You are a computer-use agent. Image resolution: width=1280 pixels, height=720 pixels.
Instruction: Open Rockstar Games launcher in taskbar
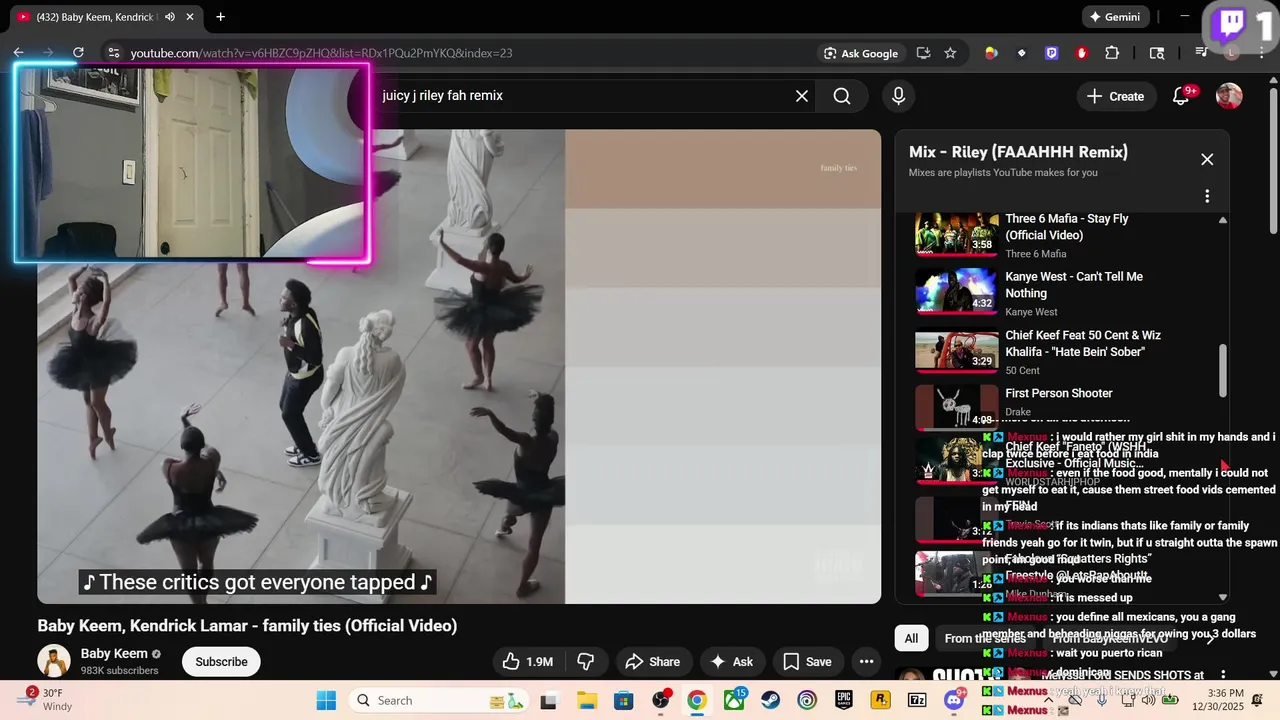(x=881, y=700)
